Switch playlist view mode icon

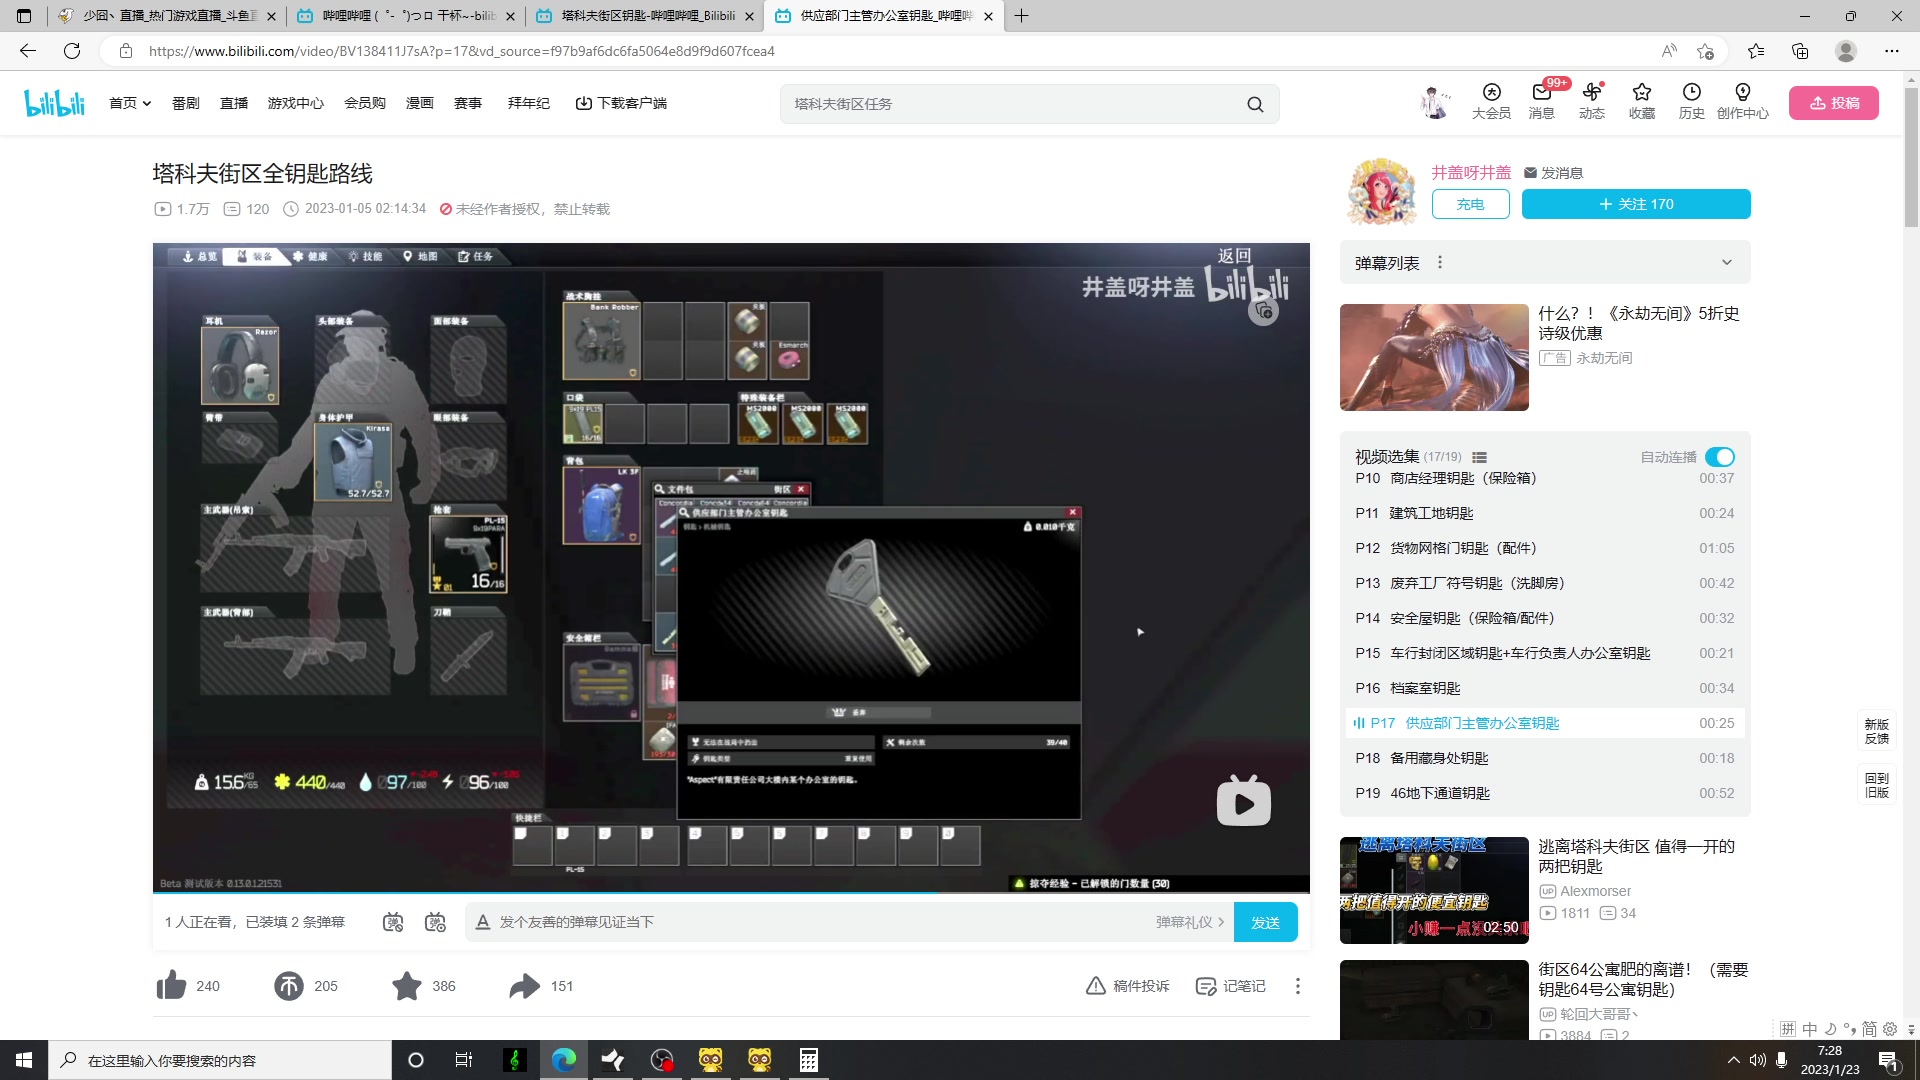[1479, 457]
